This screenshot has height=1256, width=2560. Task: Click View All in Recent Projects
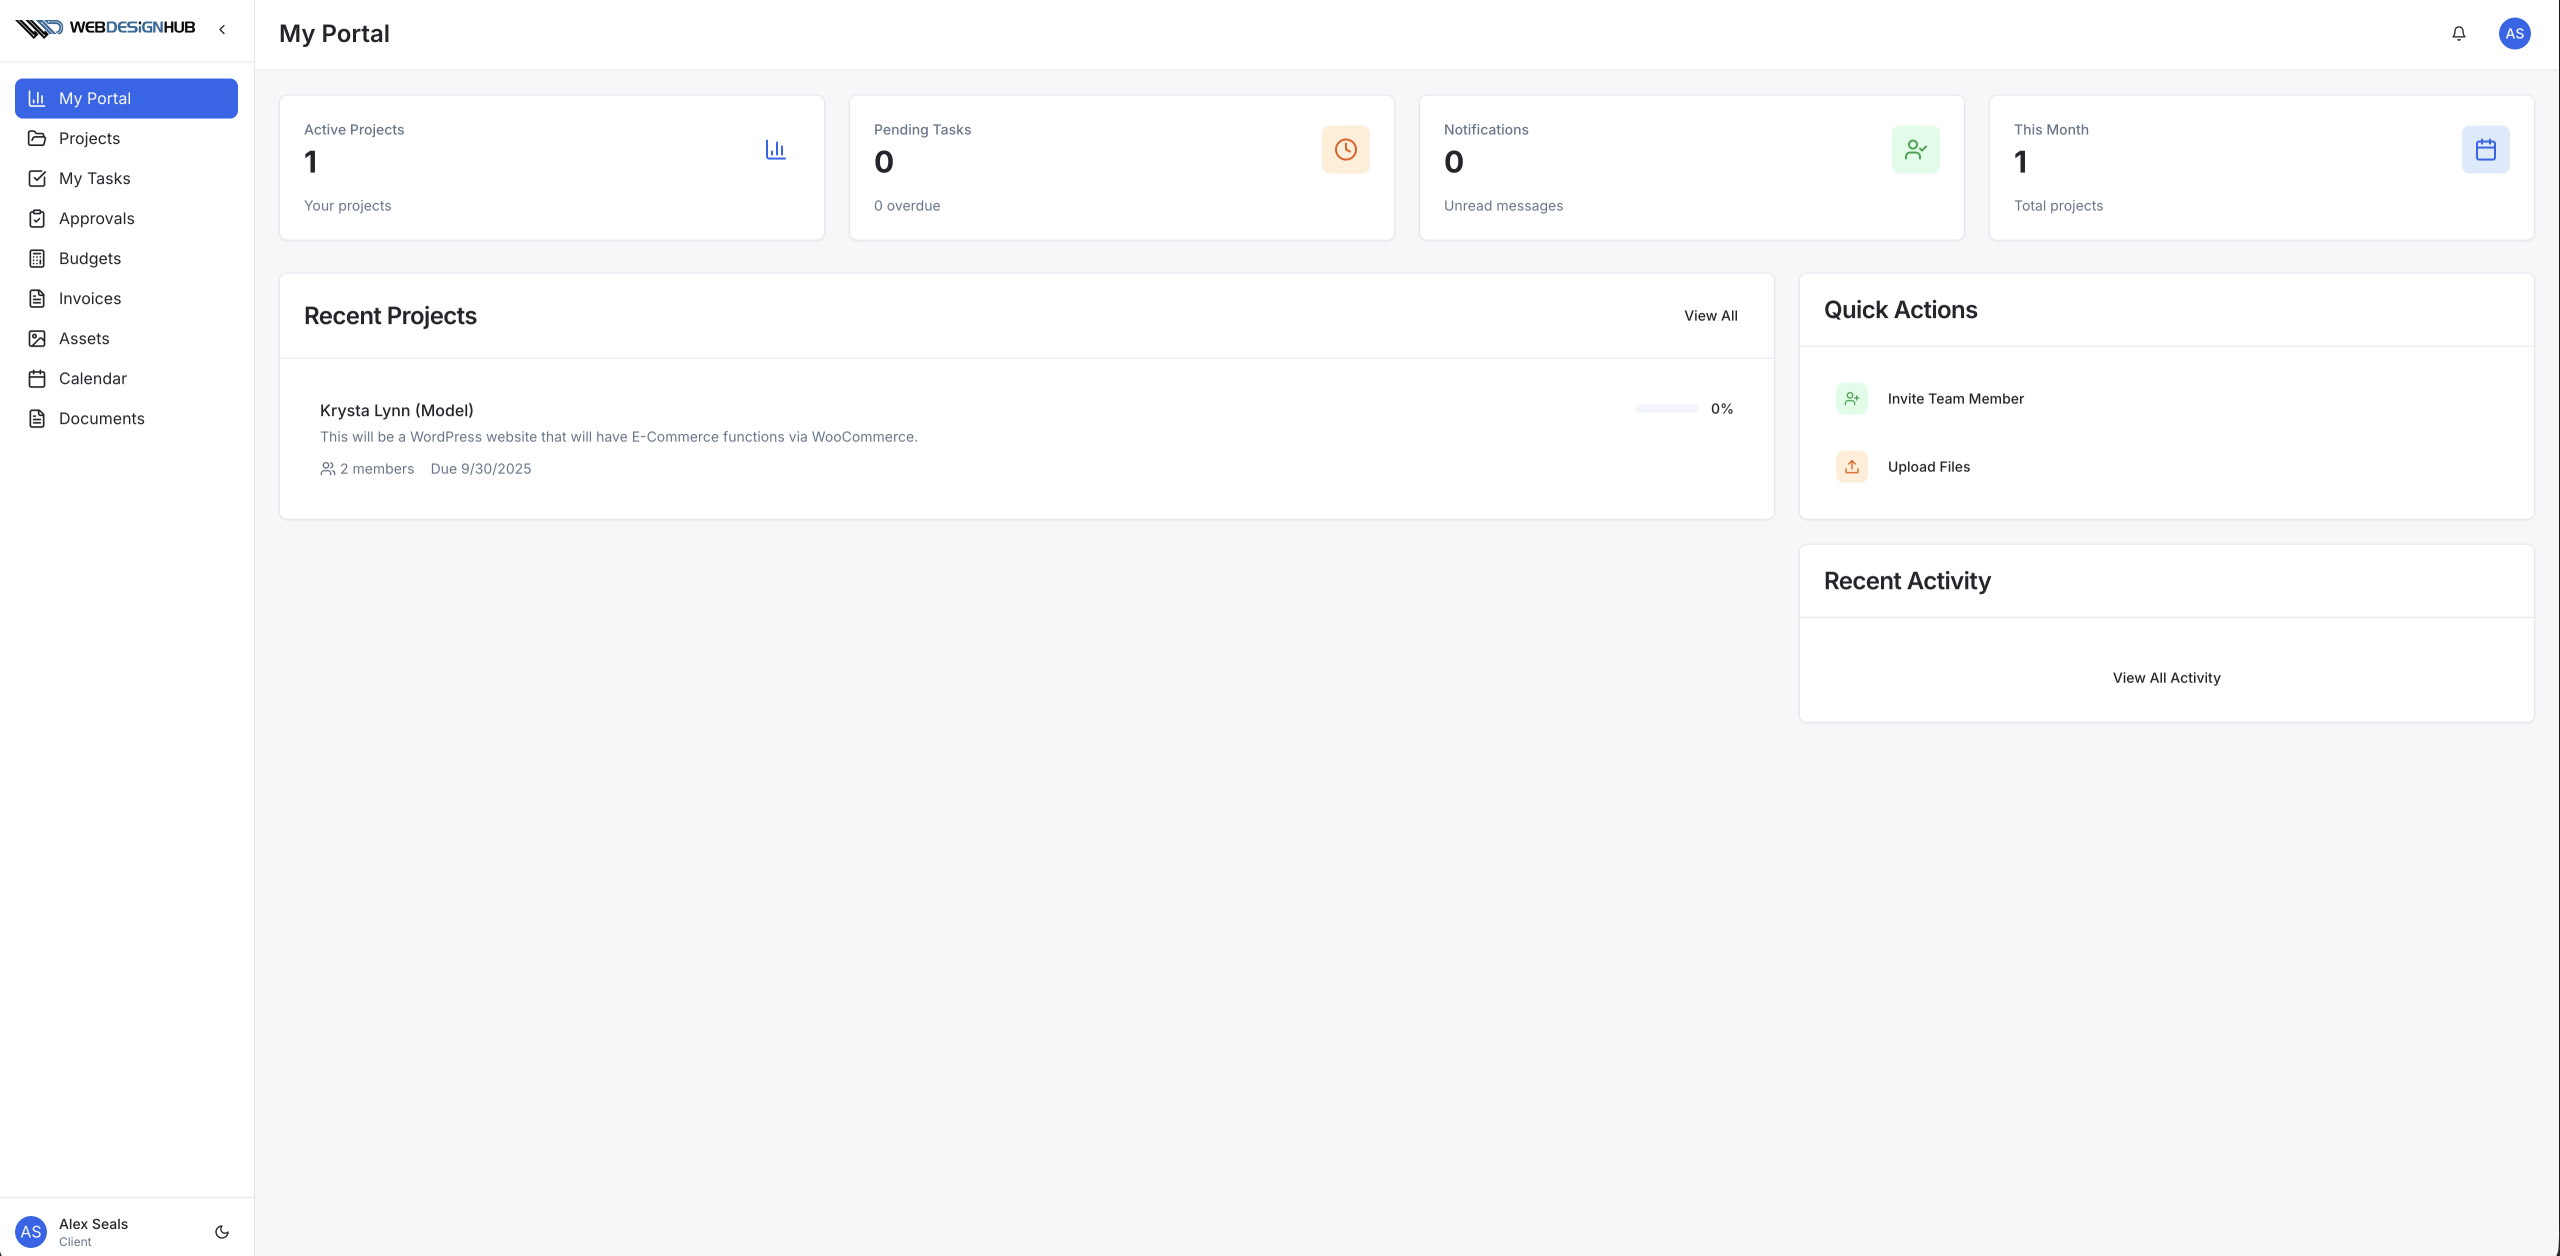[1710, 315]
